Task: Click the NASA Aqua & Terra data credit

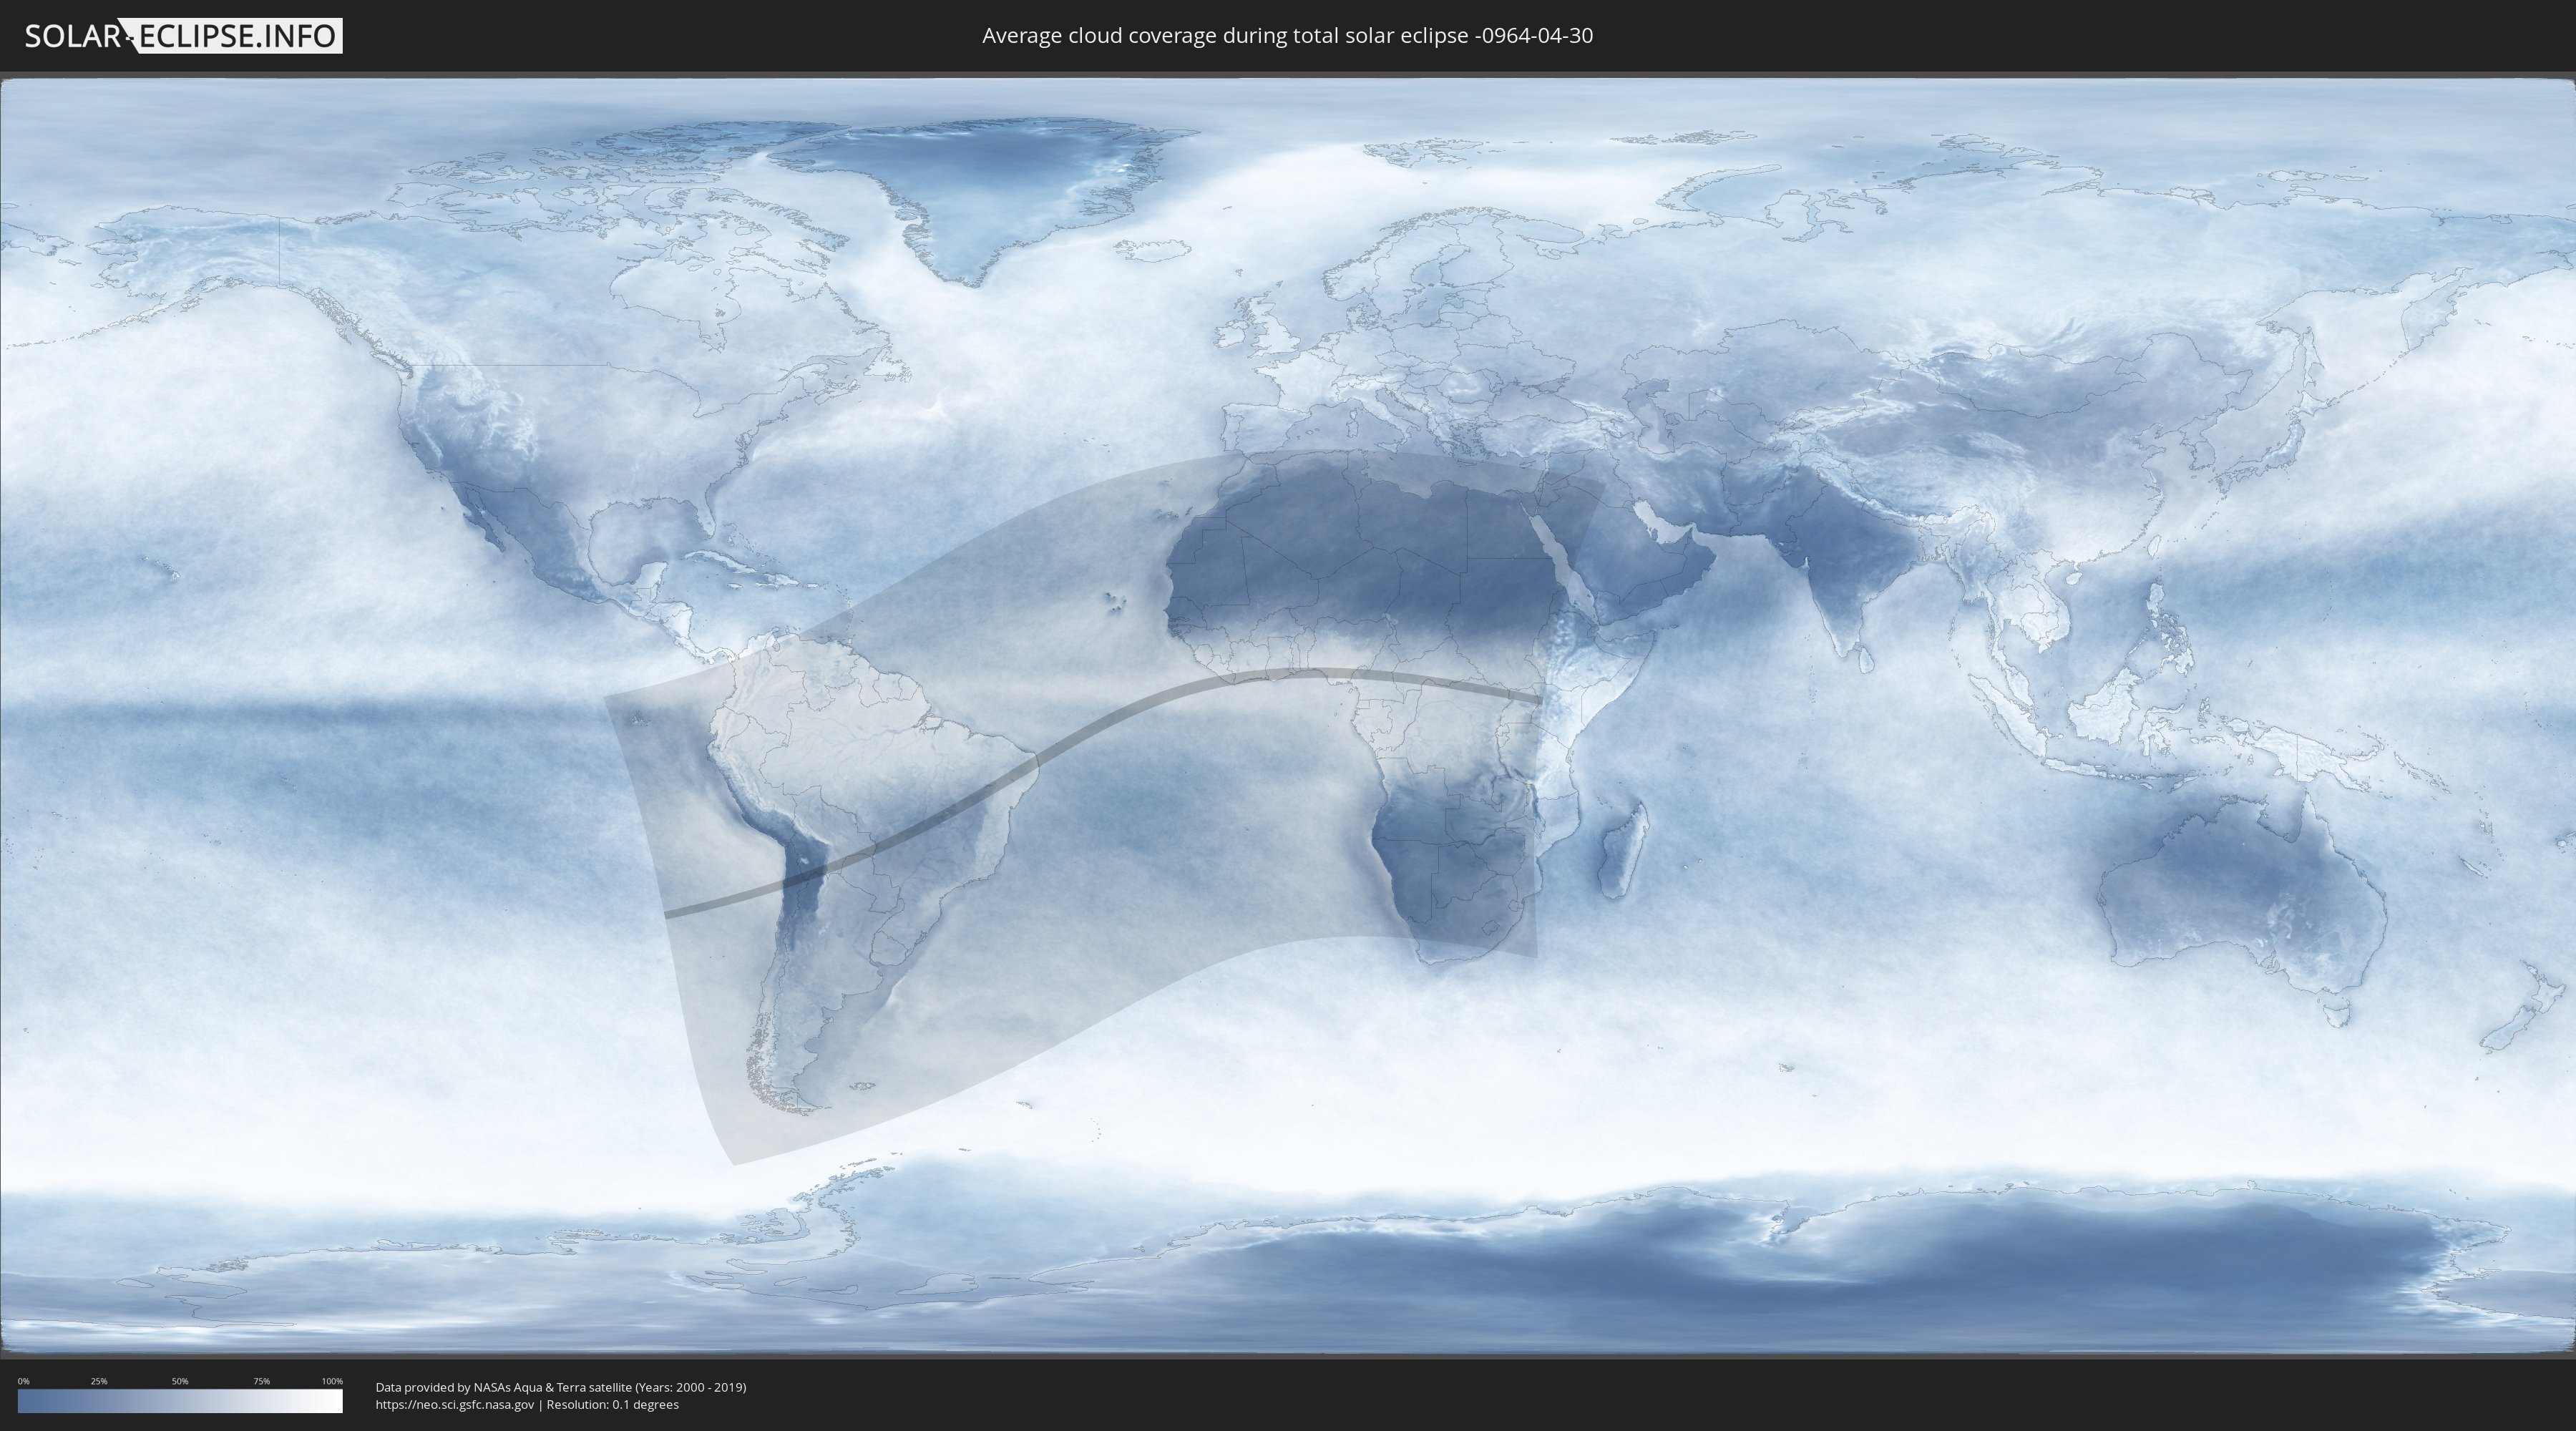Action: click(560, 1387)
